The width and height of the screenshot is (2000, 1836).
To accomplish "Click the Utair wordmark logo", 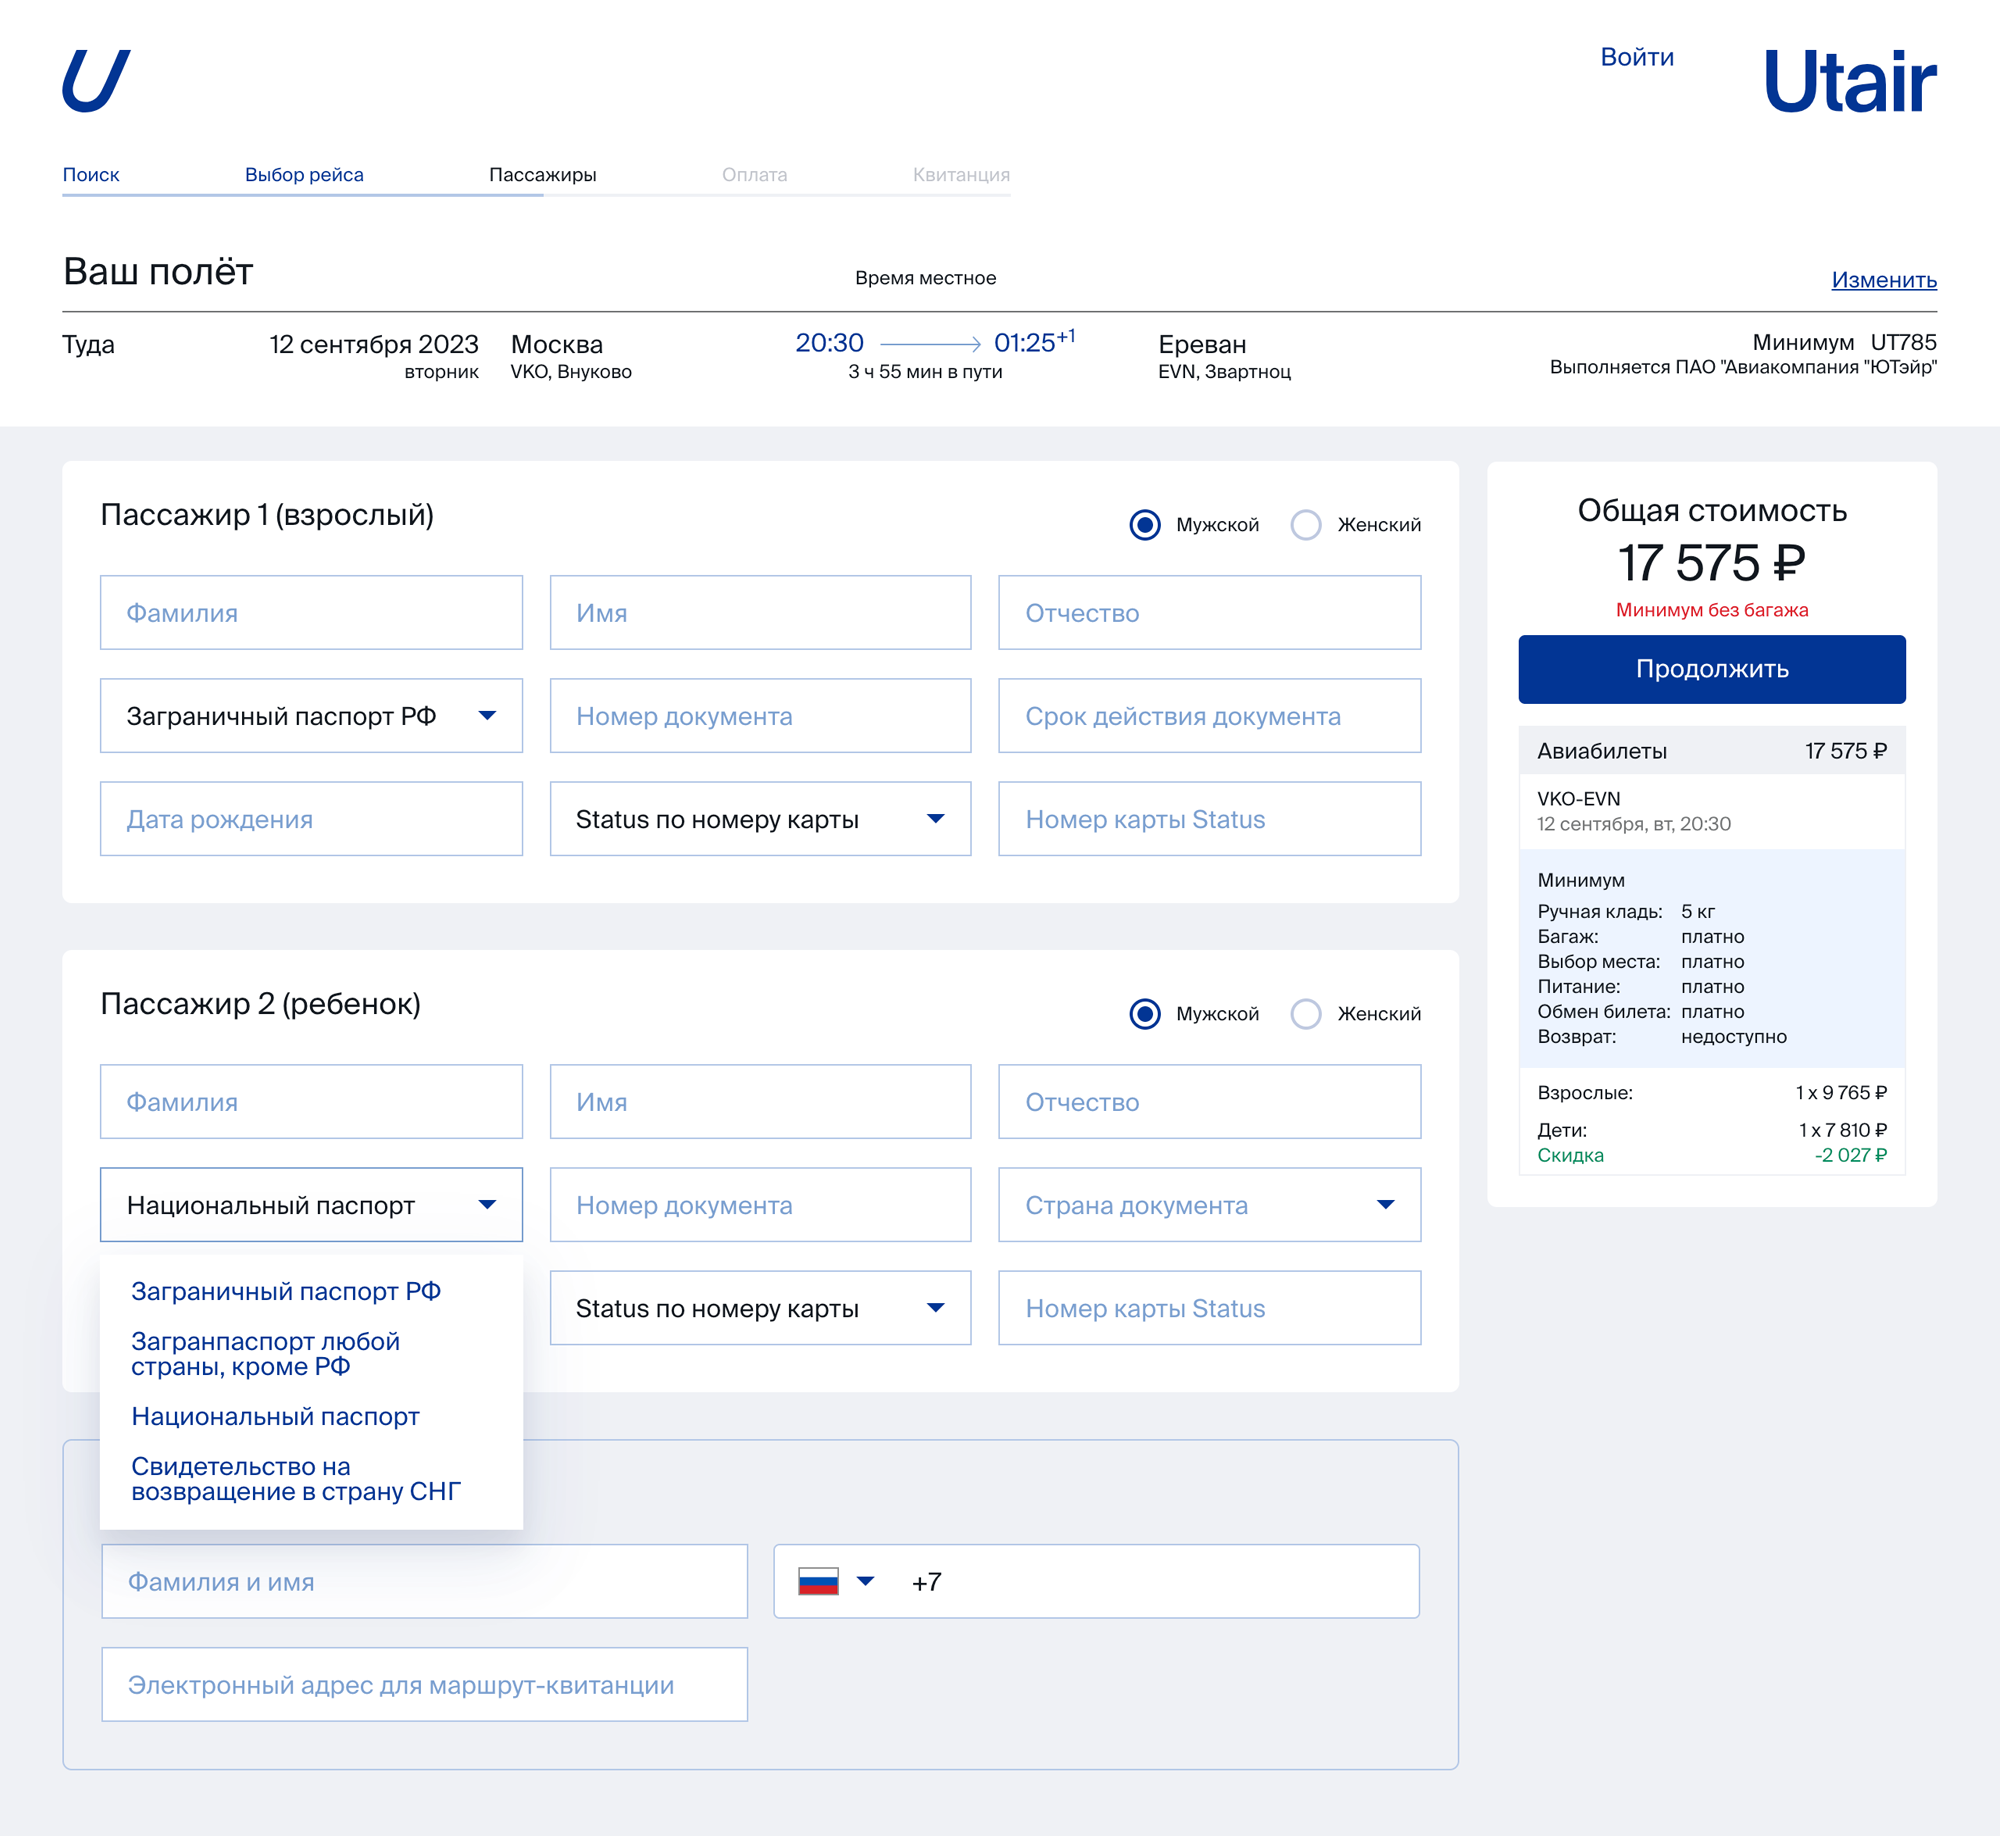I will (1850, 81).
